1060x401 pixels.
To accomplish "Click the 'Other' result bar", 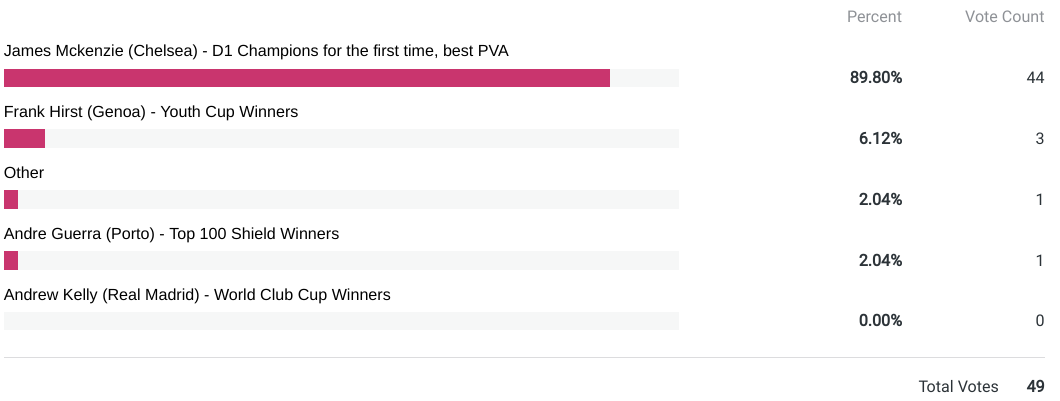I will (11, 200).
